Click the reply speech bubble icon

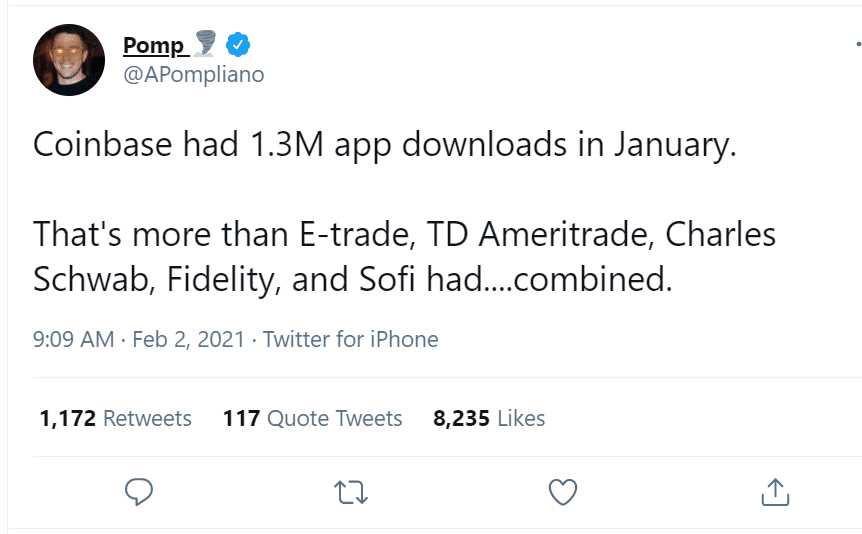[139, 492]
